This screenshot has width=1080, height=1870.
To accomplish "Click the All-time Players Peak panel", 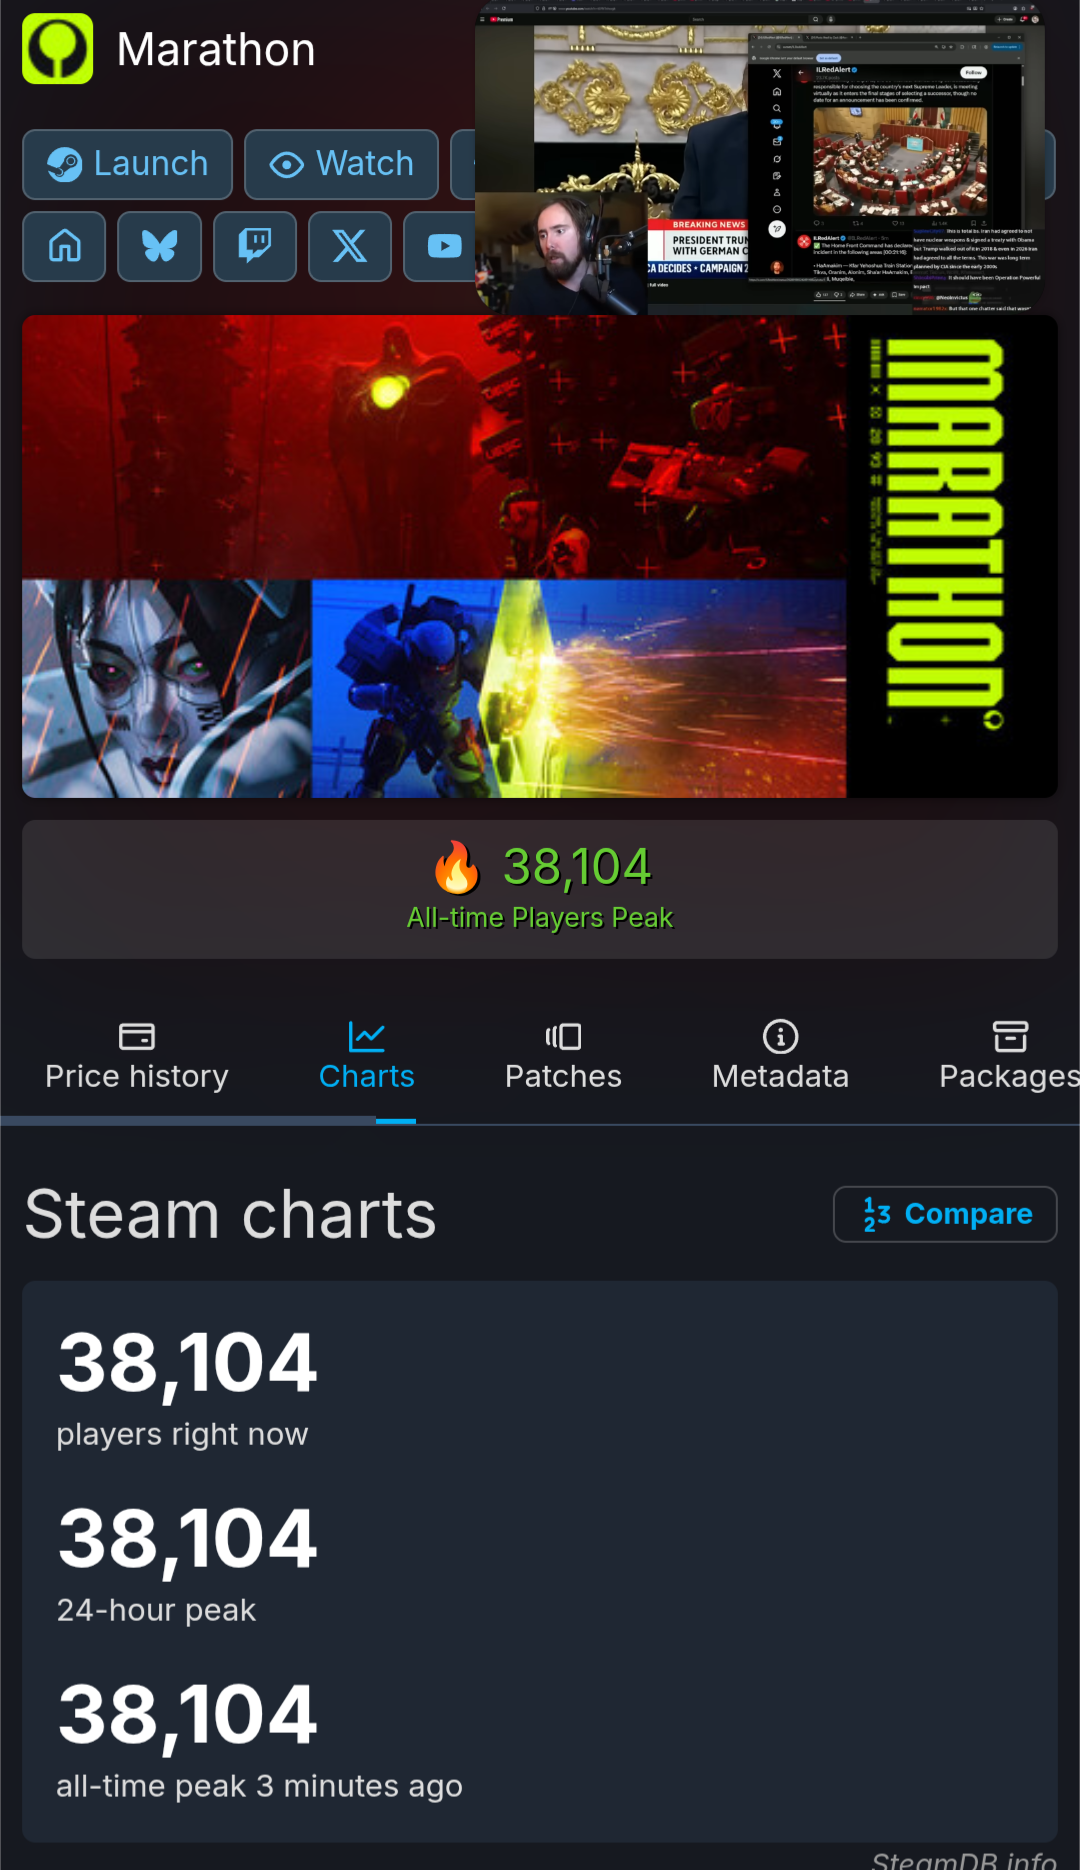I will [x=540, y=889].
